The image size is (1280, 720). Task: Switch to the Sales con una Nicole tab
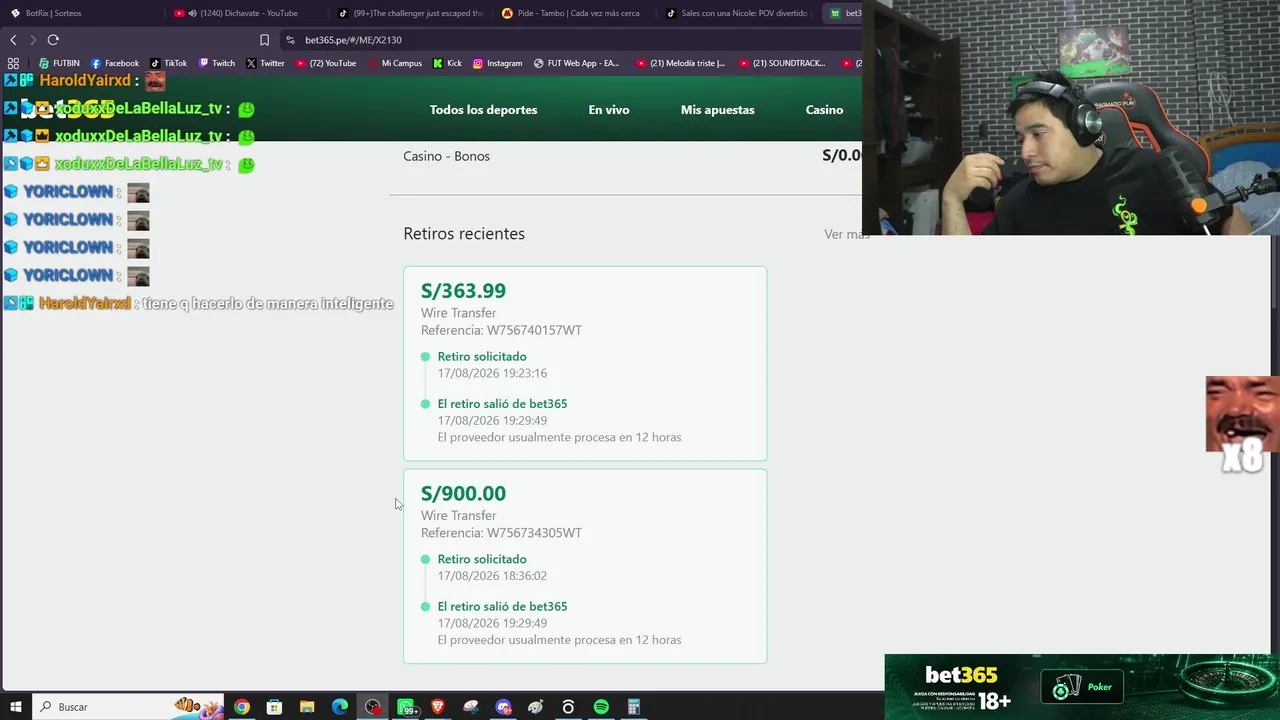click(738, 13)
